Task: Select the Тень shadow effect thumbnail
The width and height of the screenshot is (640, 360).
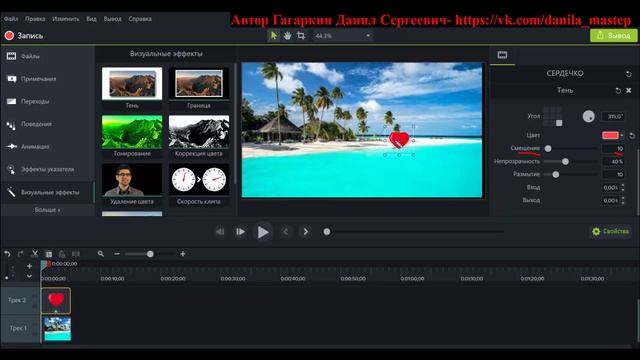Action: (x=132, y=84)
